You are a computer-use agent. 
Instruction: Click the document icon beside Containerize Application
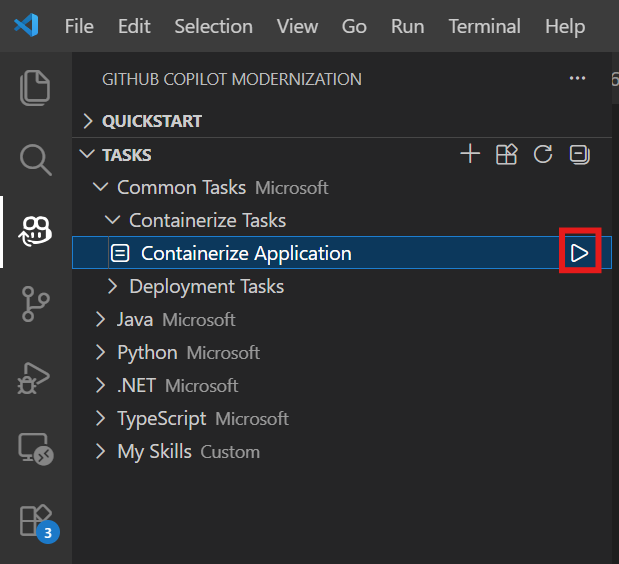coord(120,253)
